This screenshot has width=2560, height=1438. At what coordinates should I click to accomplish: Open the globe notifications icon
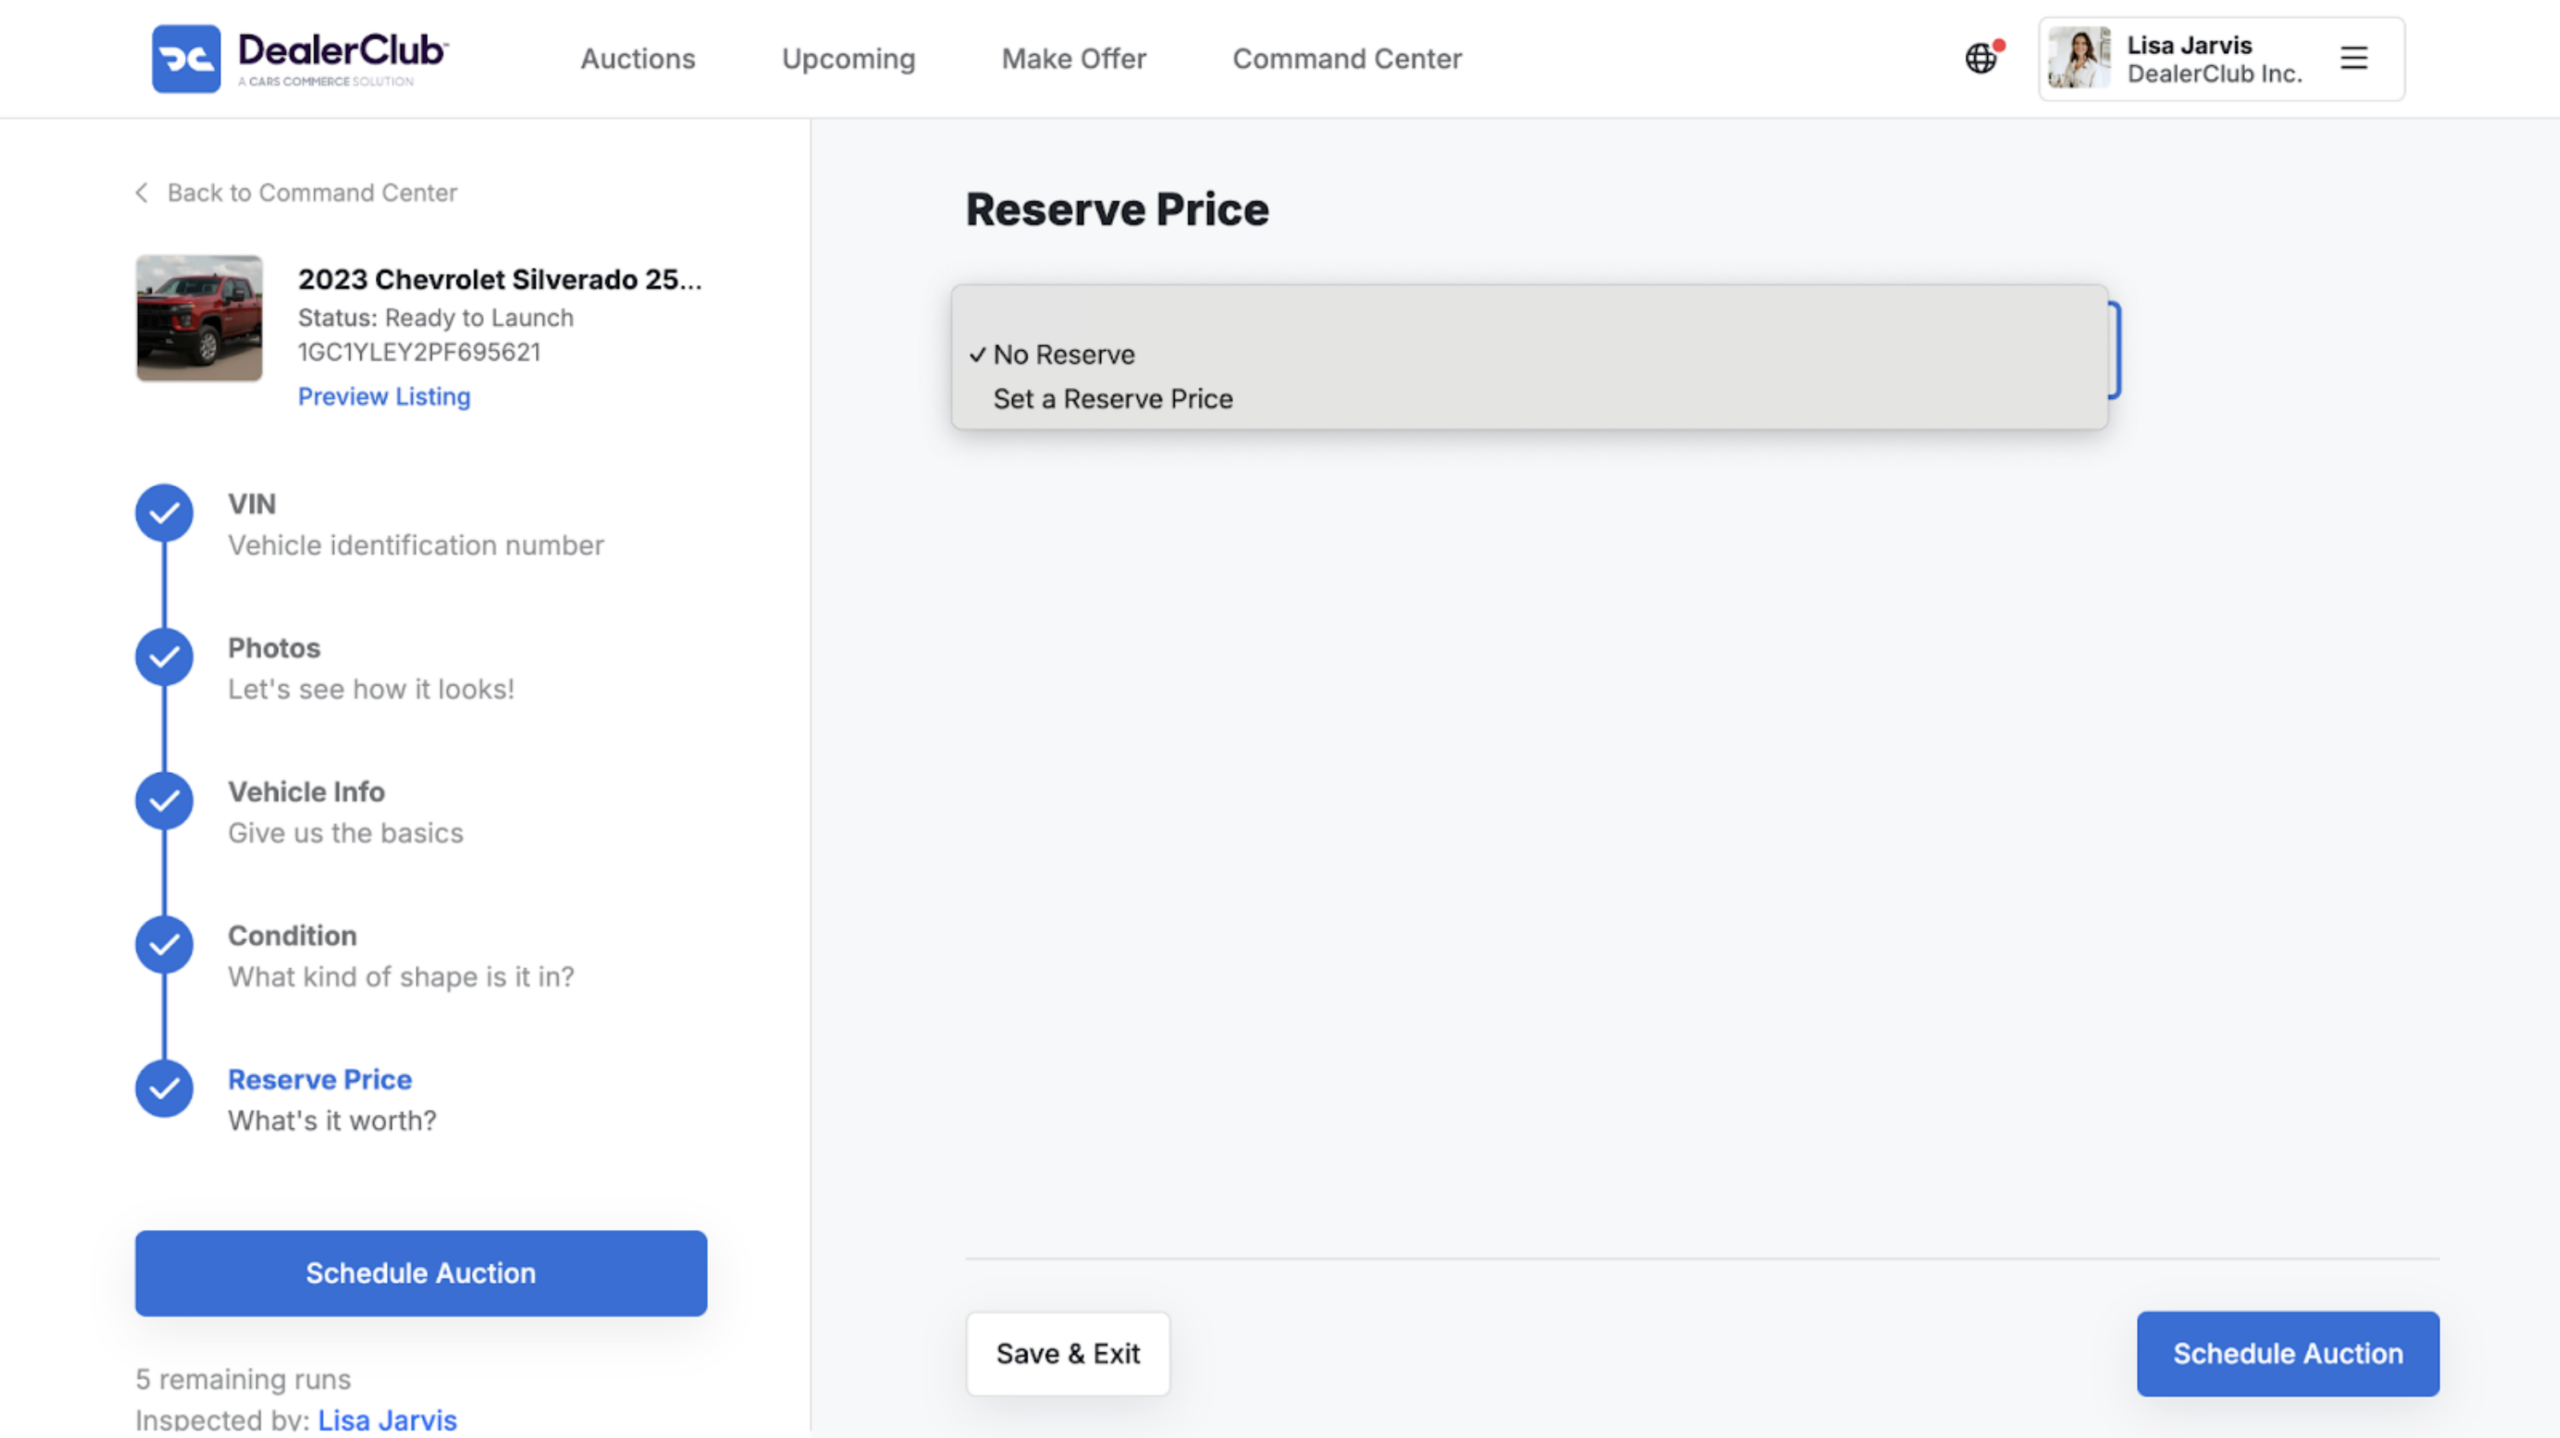pos(1981,58)
